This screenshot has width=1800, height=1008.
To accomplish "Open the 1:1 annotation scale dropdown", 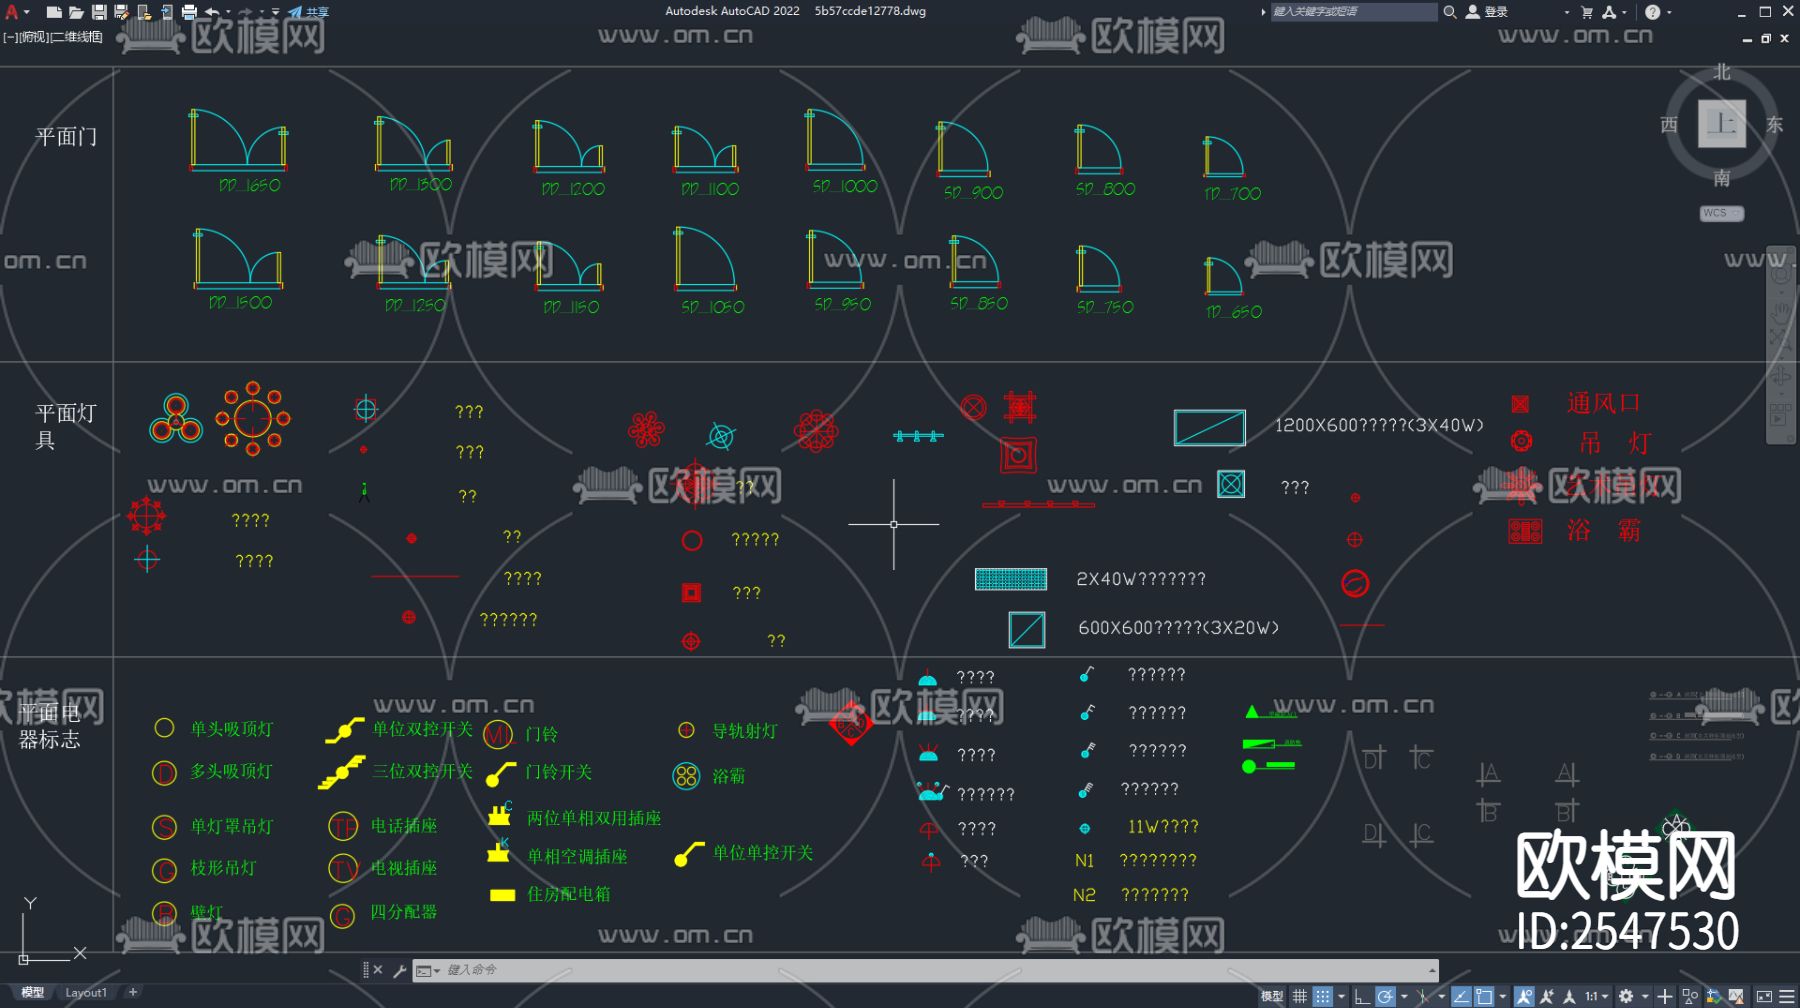I will pyautogui.click(x=1597, y=996).
